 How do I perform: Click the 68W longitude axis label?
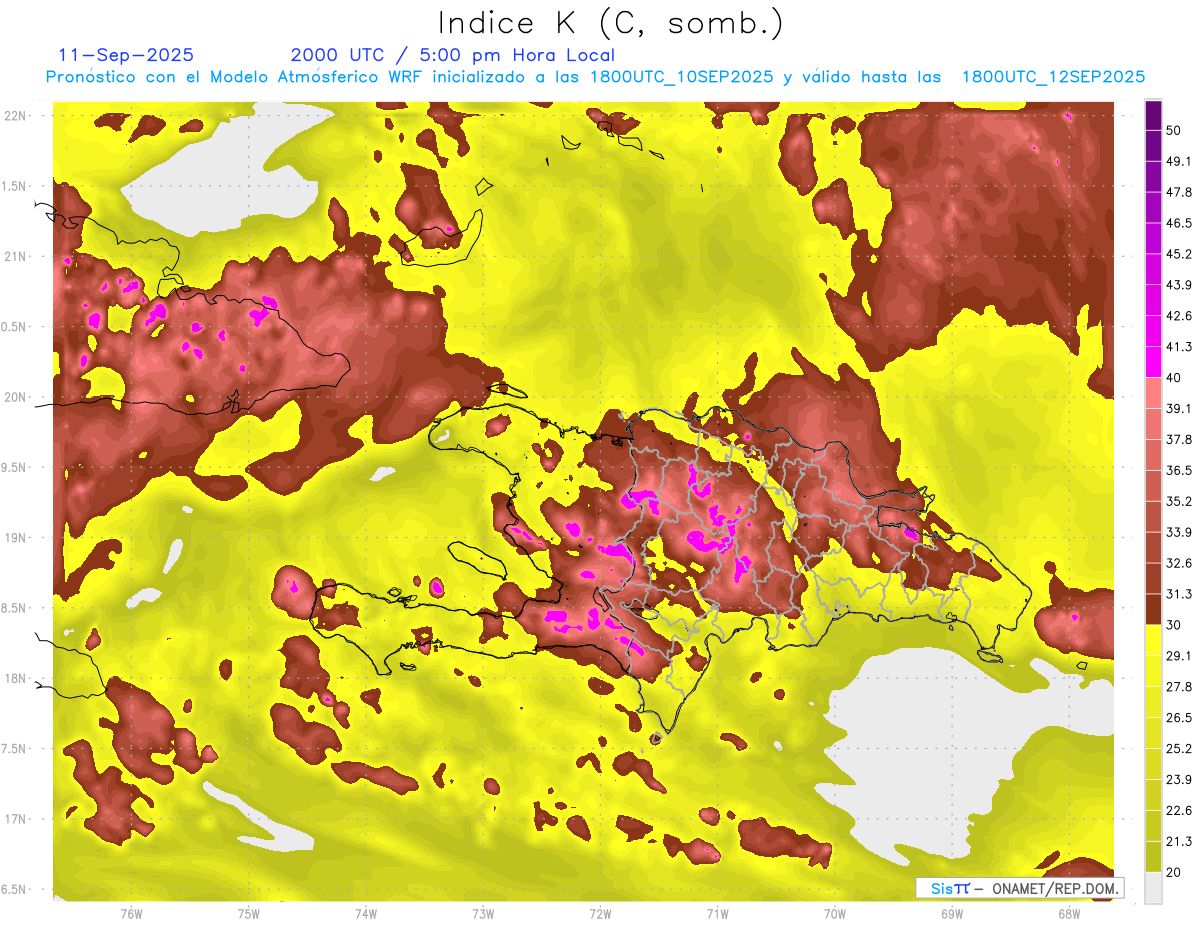point(1068,914)
